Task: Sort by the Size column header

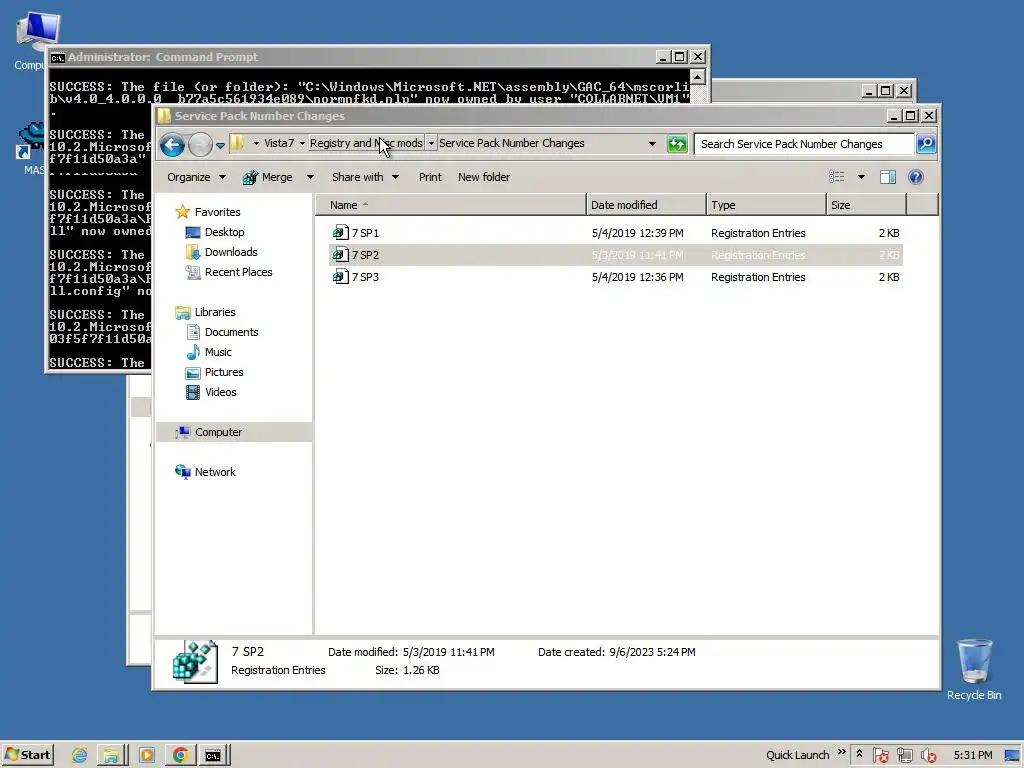Action: 866,205
